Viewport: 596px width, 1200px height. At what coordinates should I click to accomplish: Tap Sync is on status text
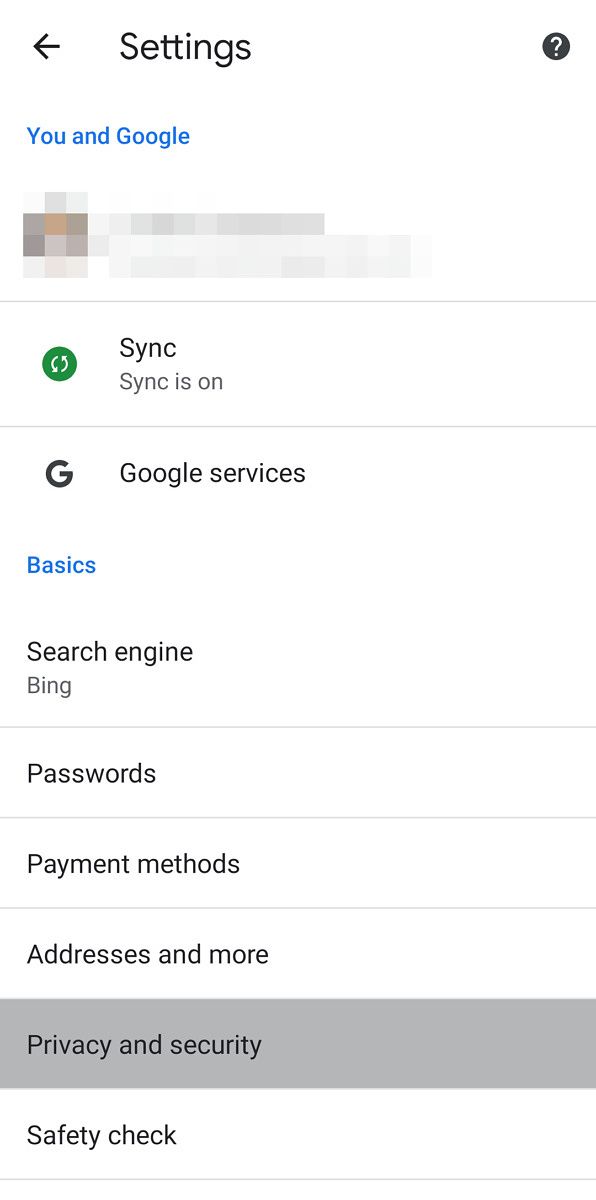(x=171, y=381)
